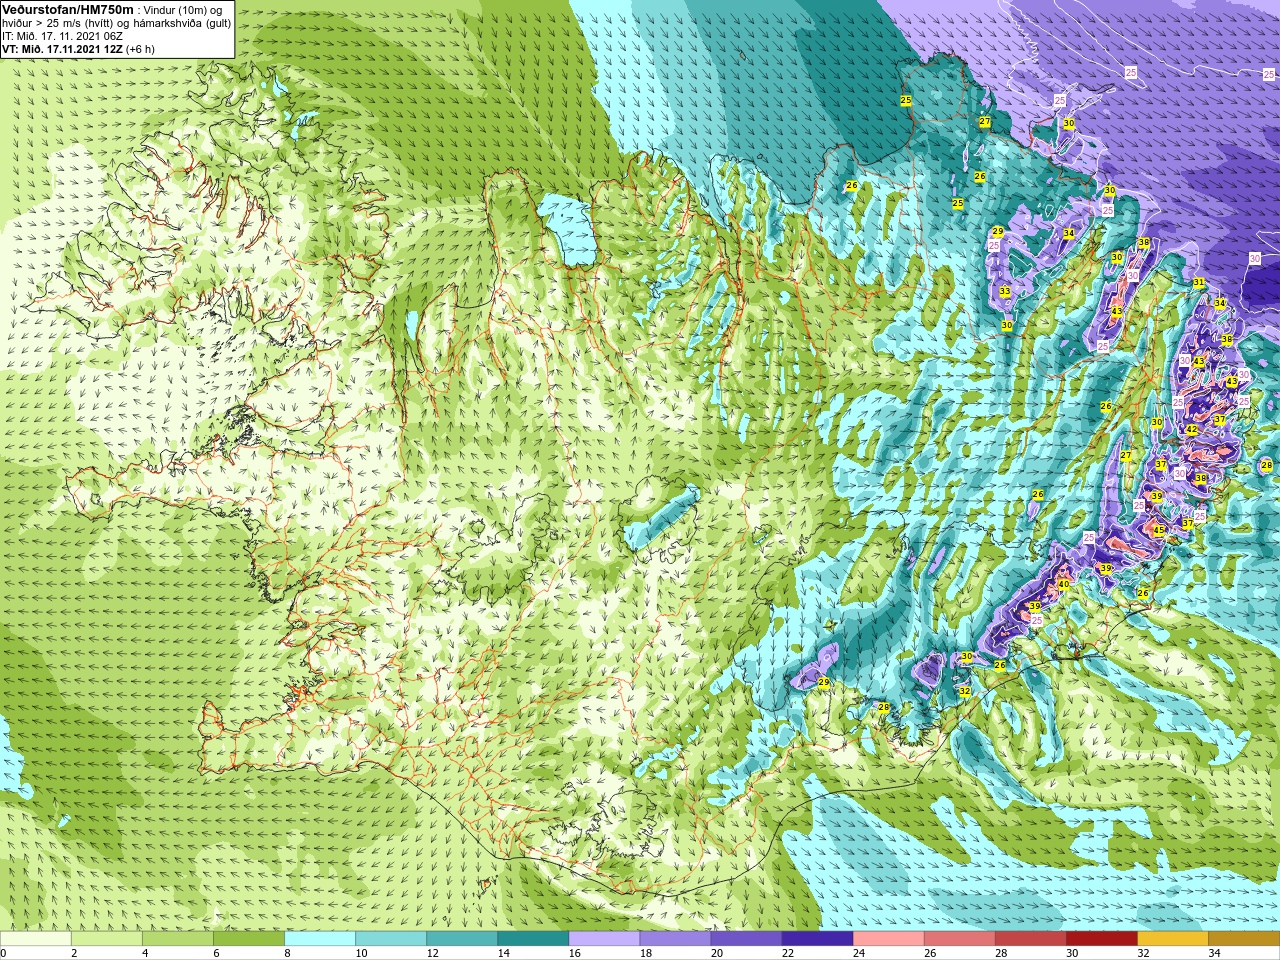
Task: Click the 10–12 m/s turquoise legend swatch
Action: [391, 939]
